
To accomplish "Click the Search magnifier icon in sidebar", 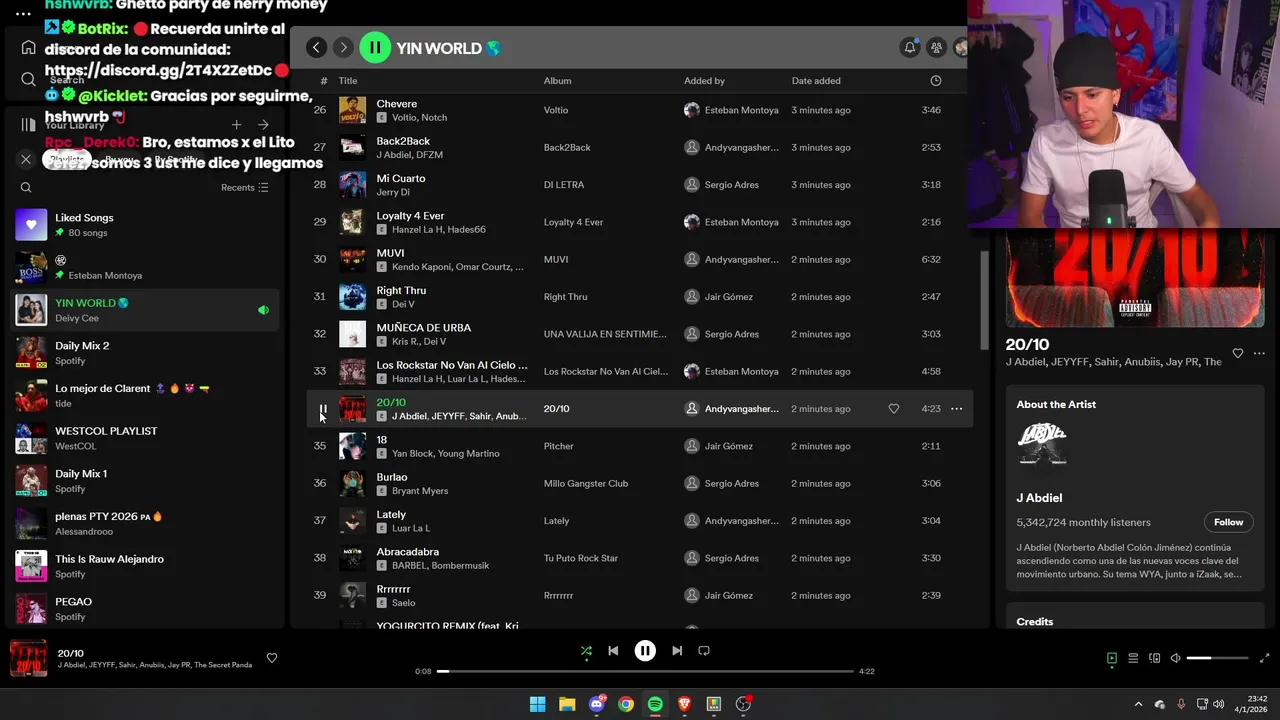I will pyautogui.click(x=28, y=79).
